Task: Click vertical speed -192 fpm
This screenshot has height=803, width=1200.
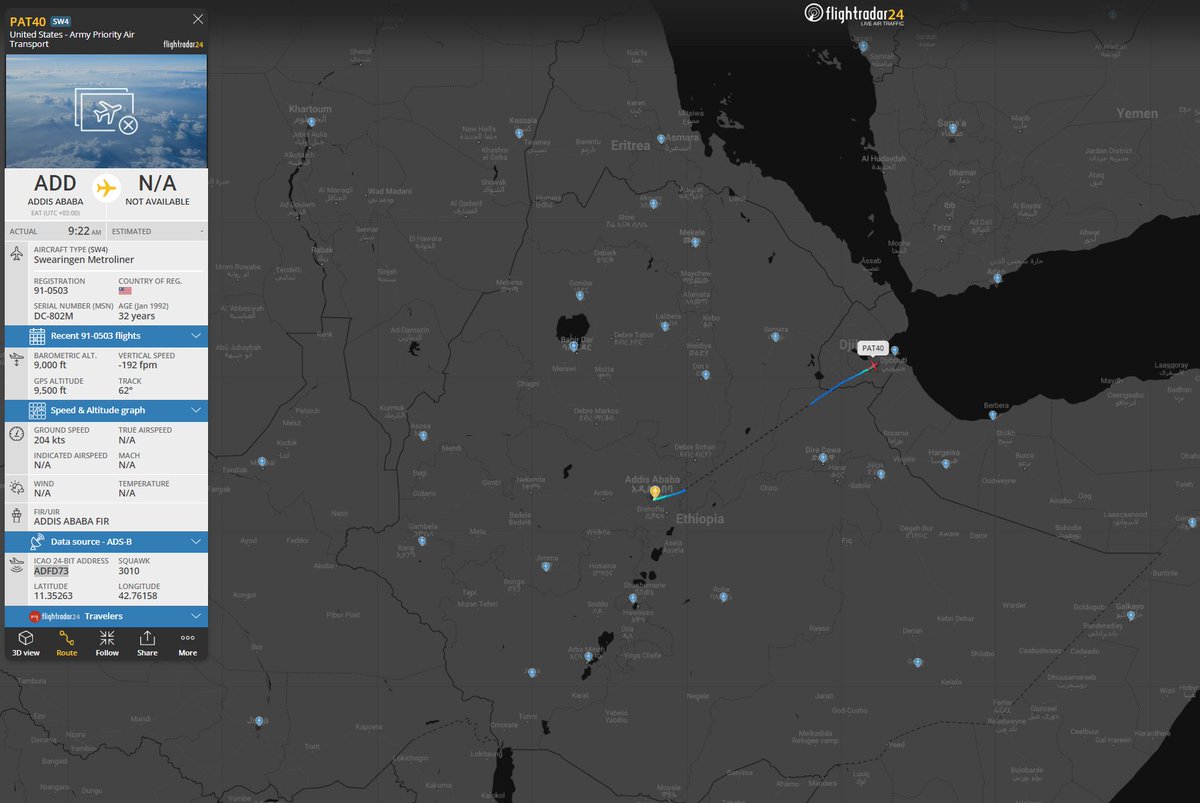Action: (x=137, y=365)
